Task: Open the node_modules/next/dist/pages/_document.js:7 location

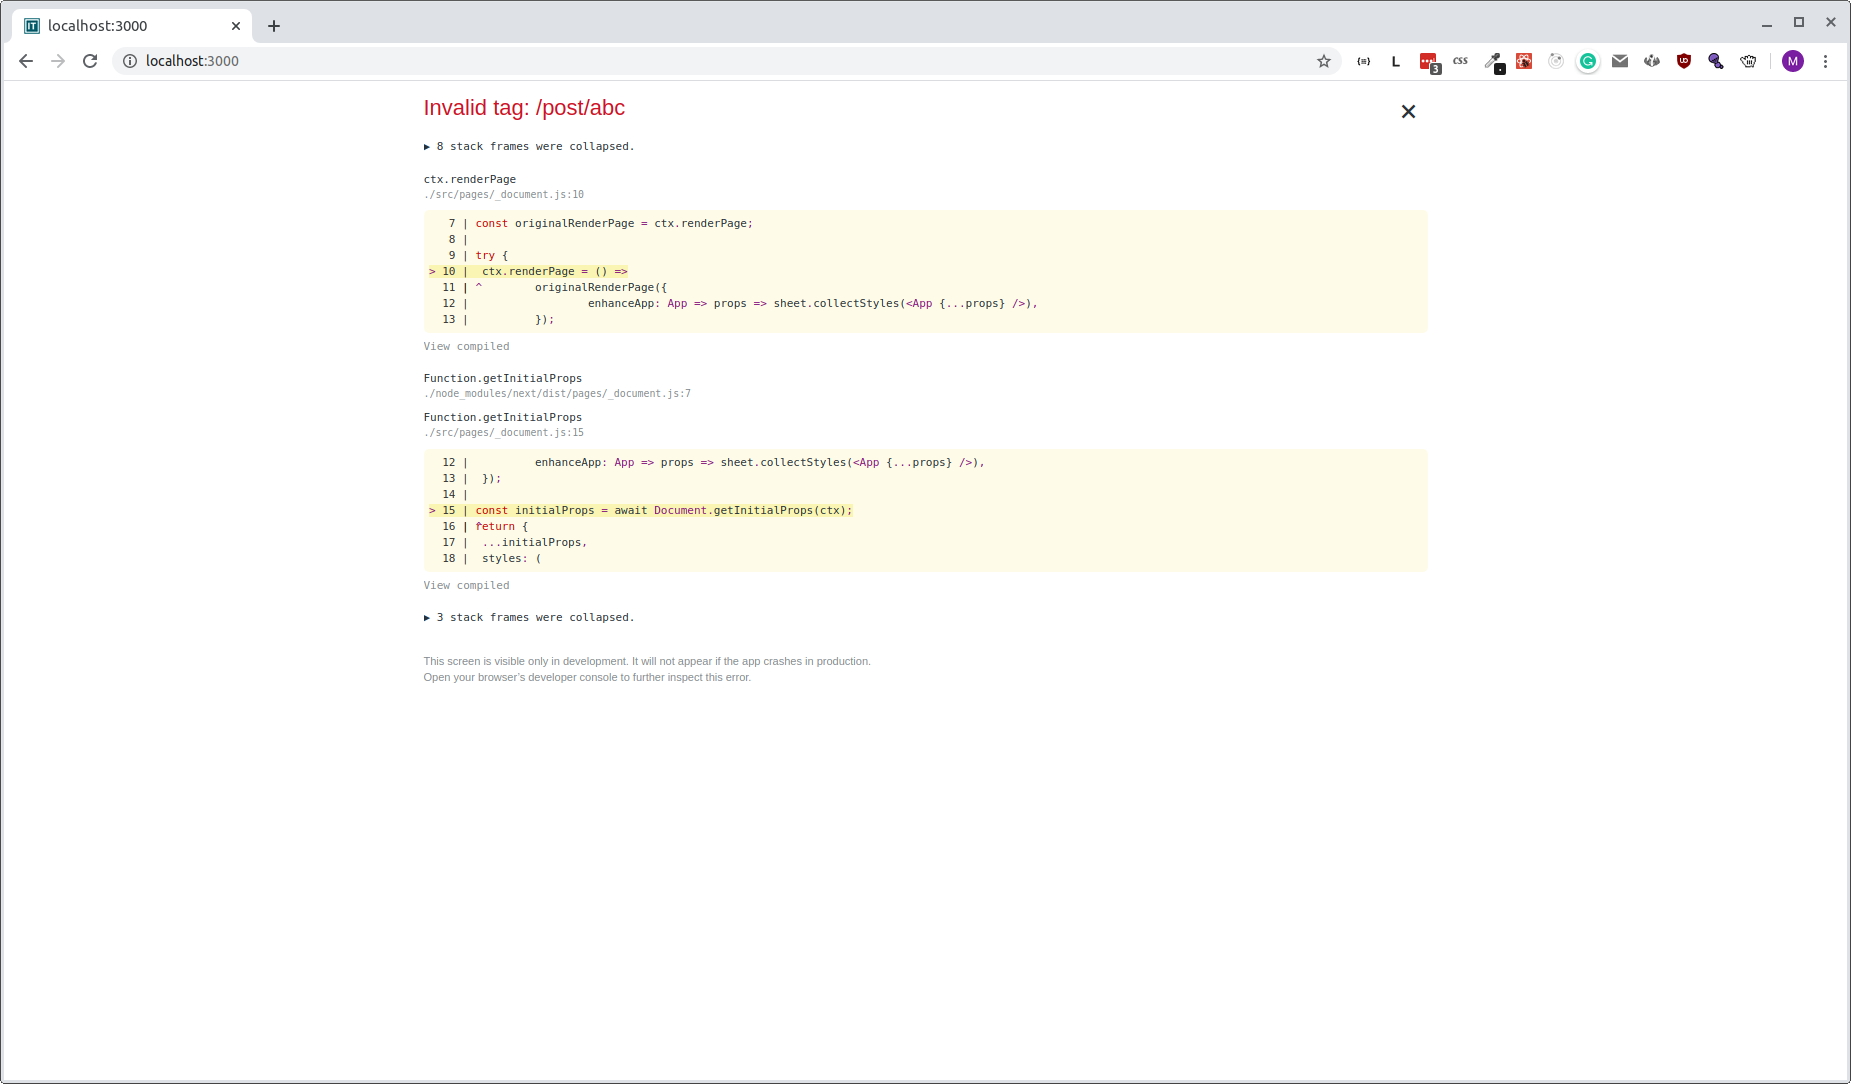Action: click(x=557, y=394)
